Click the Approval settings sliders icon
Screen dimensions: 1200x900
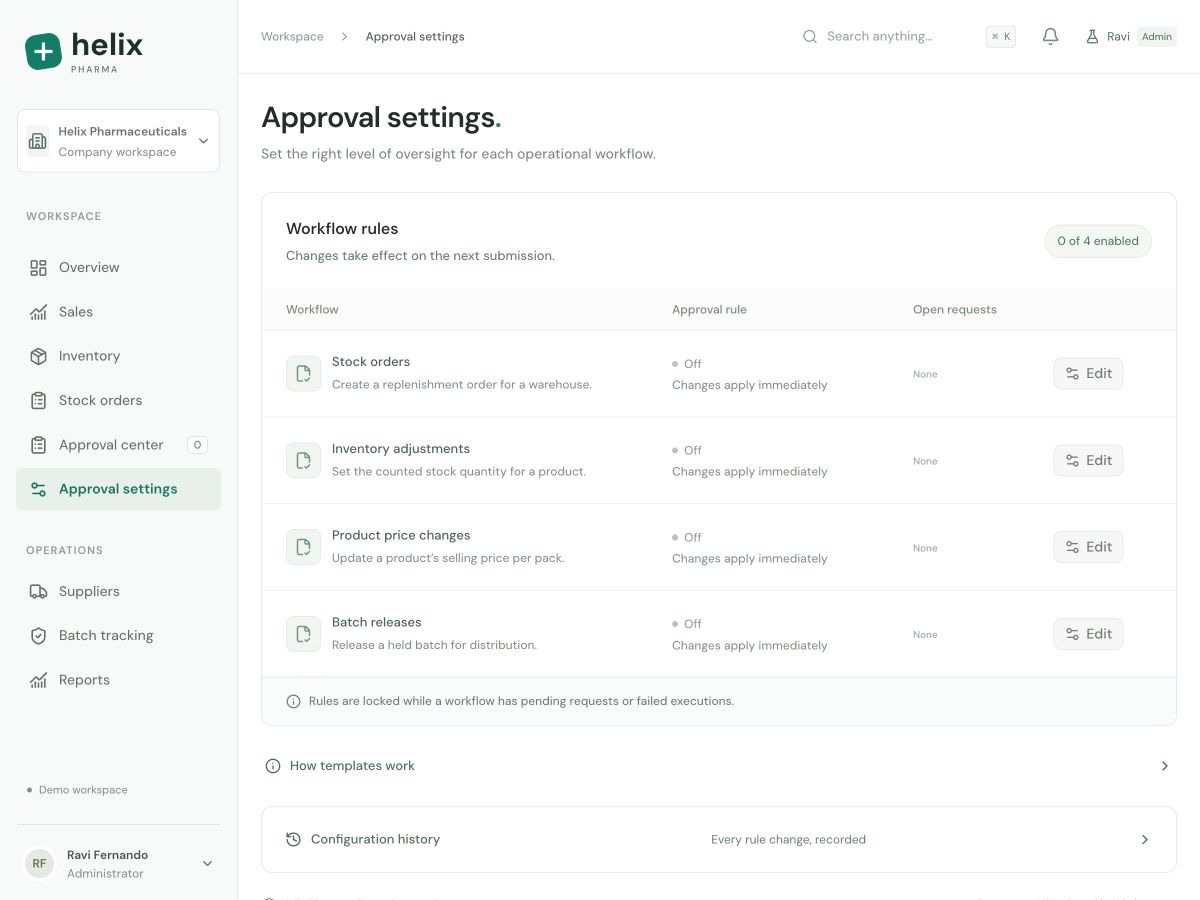click(x=38, y=489)
